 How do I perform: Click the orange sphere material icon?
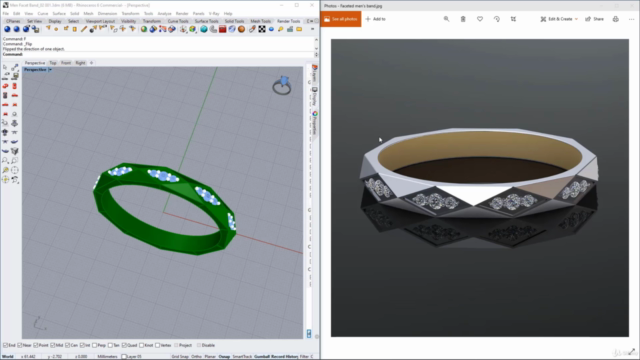242,29
